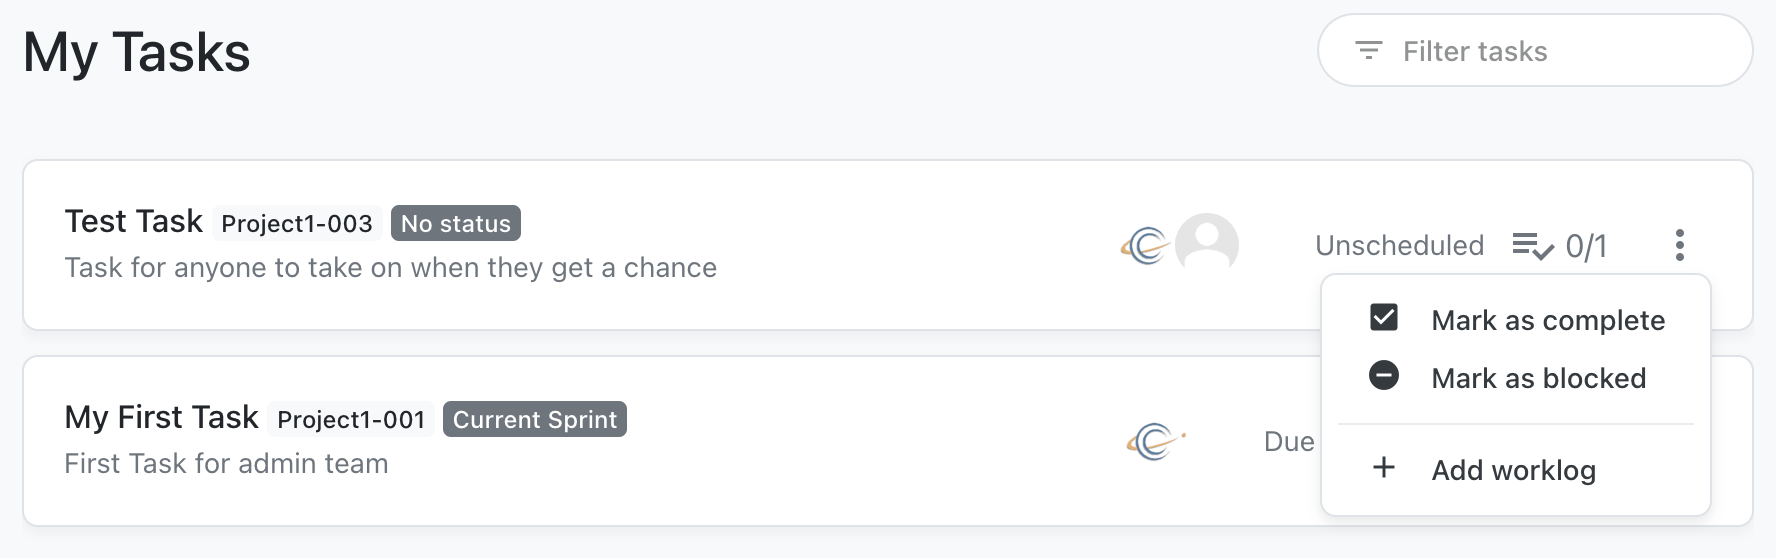Open the My First Task title
The width and height of the screenshot is (1776, 558).
click(162, 417)
